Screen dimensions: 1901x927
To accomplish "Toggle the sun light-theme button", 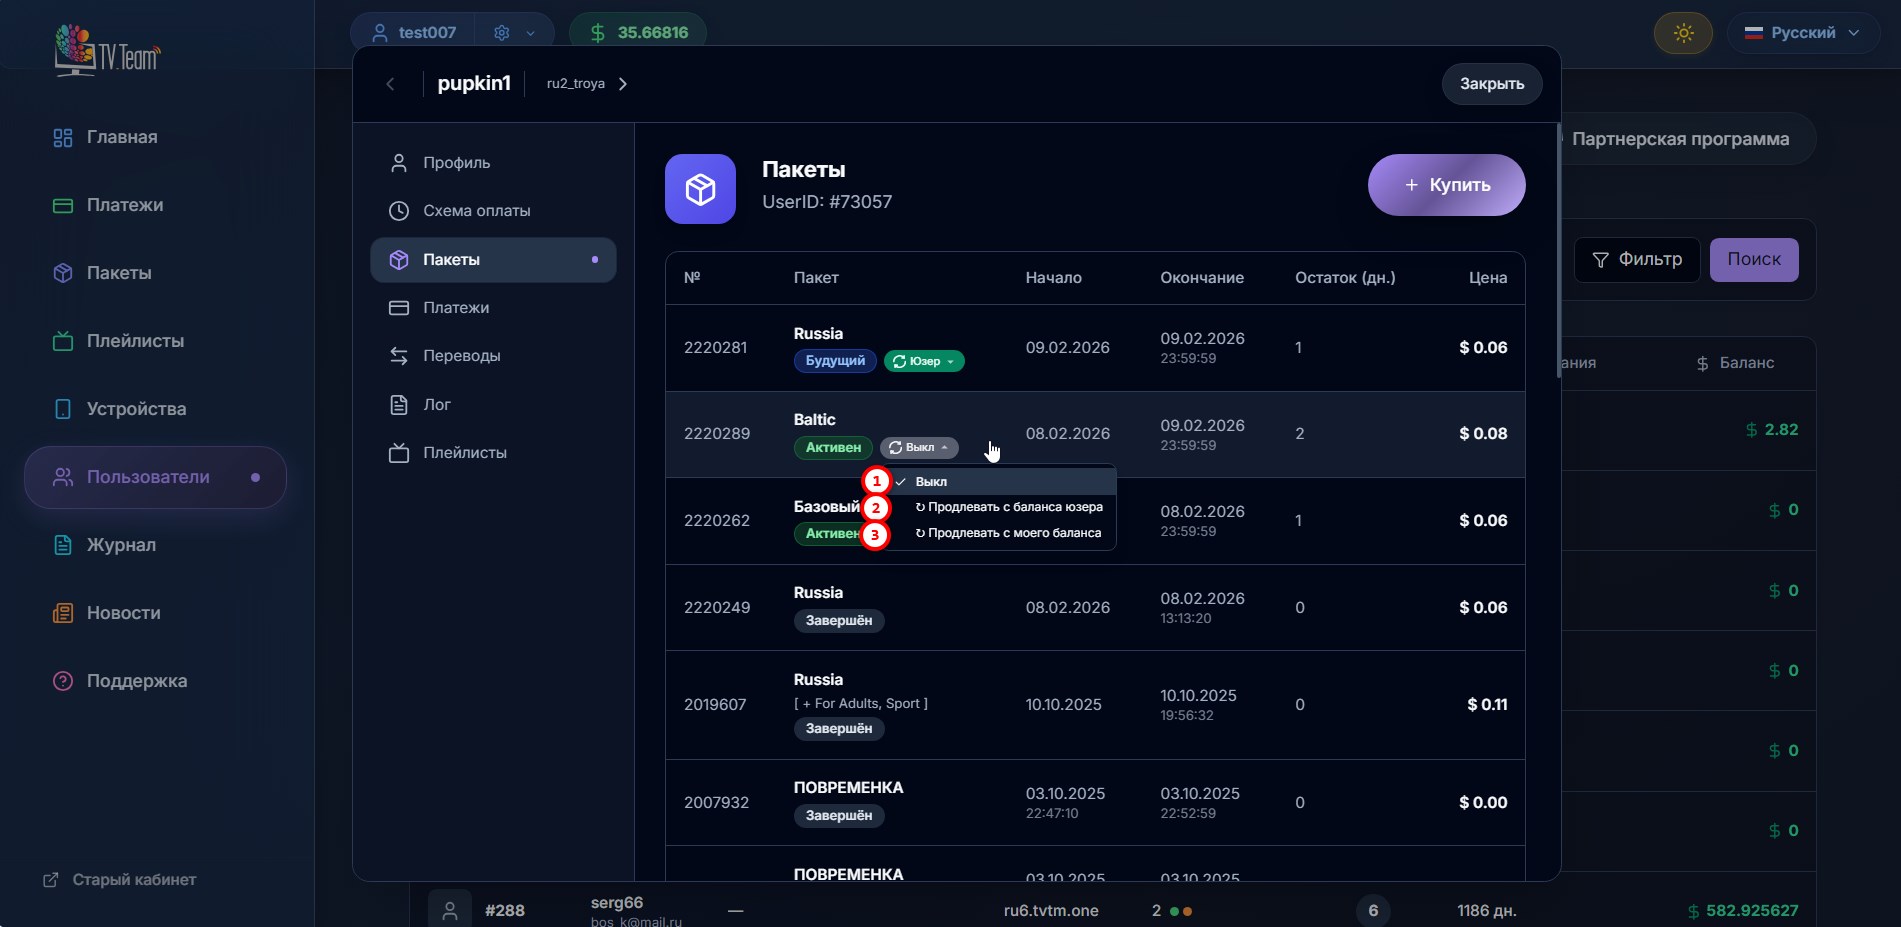I will coord(1683,33).
